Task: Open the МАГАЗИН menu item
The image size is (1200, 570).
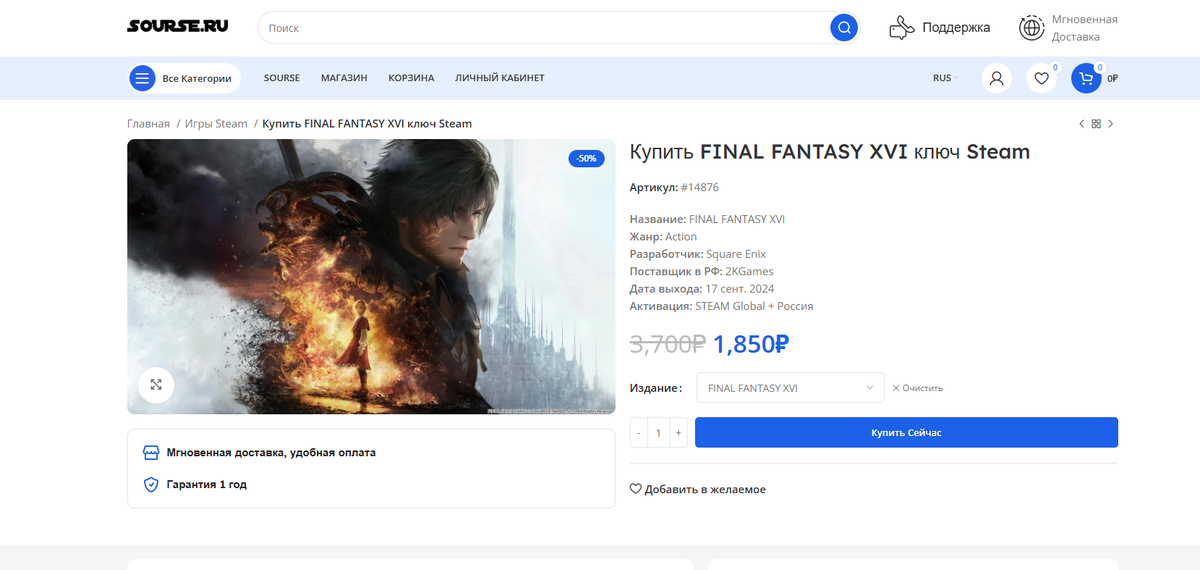Action: (344, 78)
